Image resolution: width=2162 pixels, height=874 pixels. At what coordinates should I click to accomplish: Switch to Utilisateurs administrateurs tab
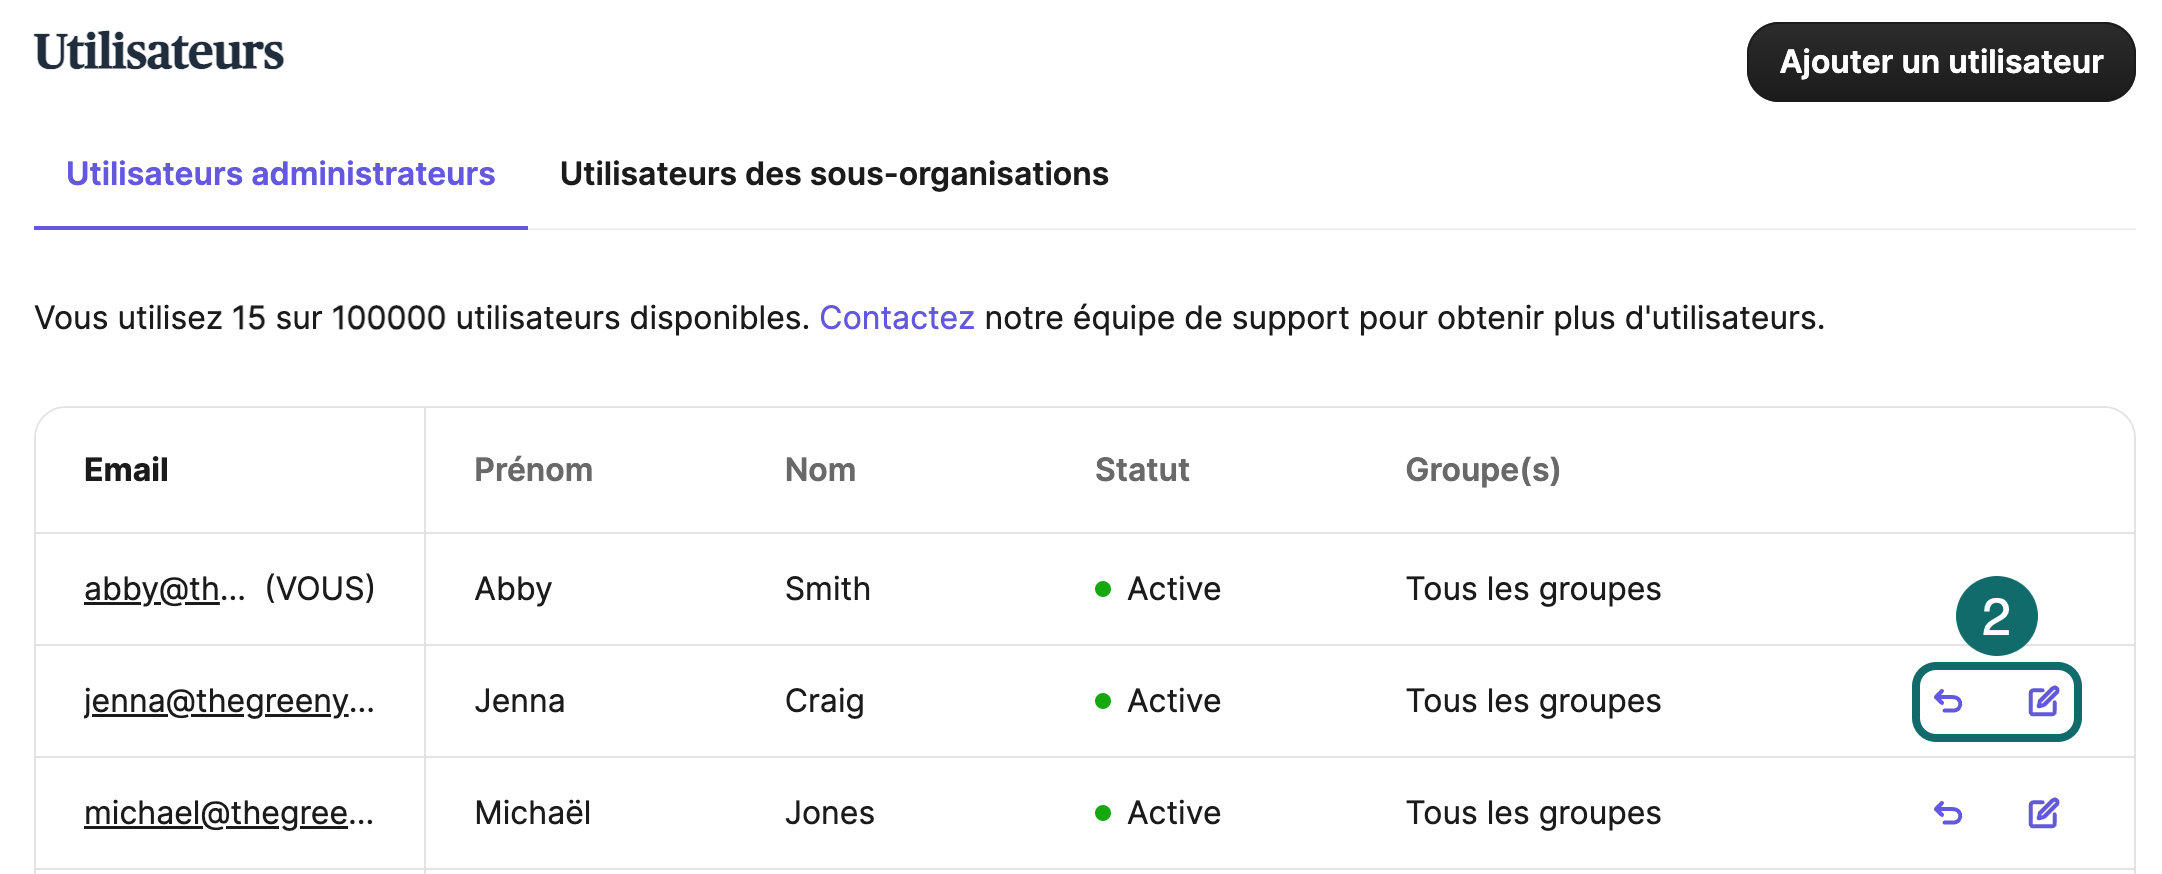tap(281, 174)
